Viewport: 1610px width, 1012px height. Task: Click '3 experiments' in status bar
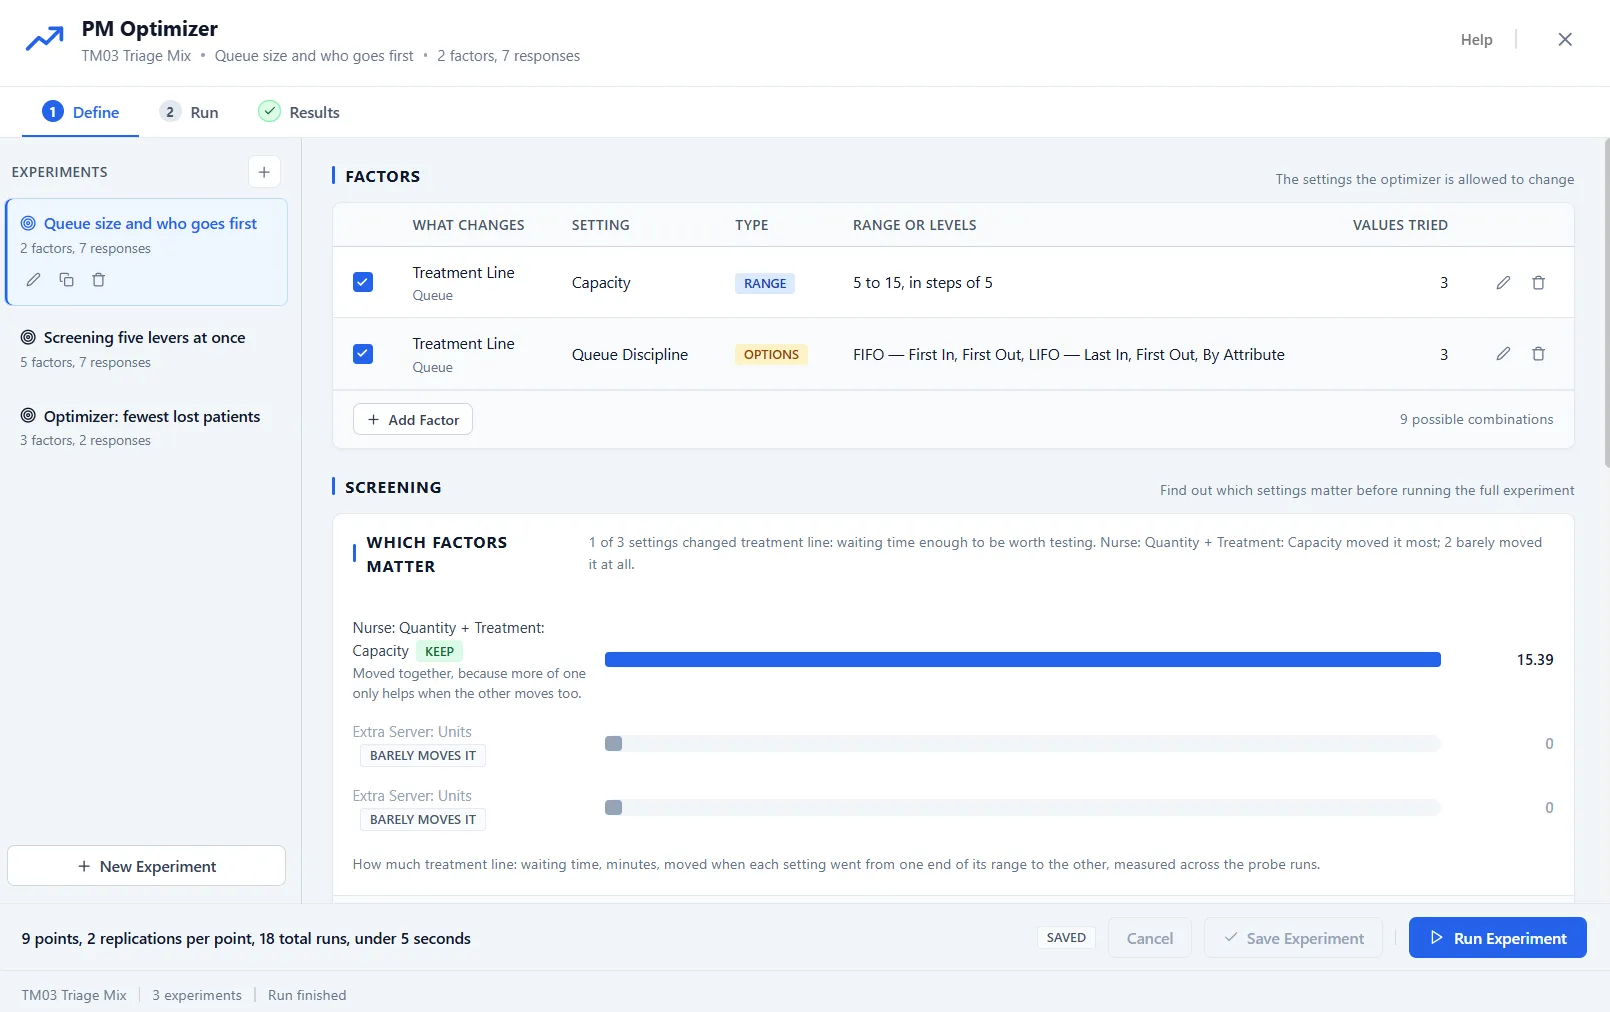pyautogui.click(x=197, y=995)
